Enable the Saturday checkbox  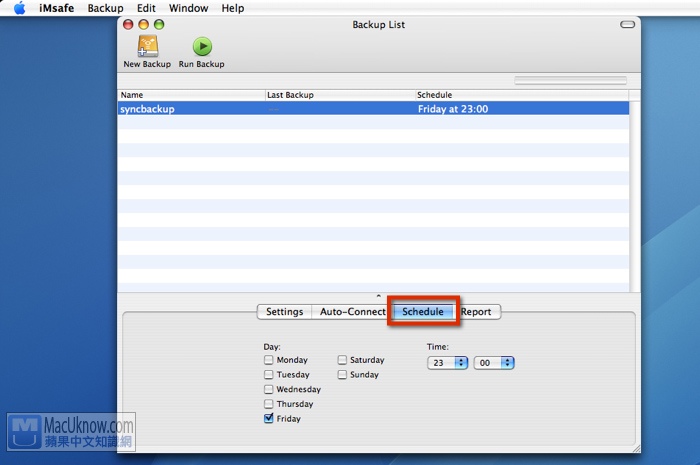(342, 360)
